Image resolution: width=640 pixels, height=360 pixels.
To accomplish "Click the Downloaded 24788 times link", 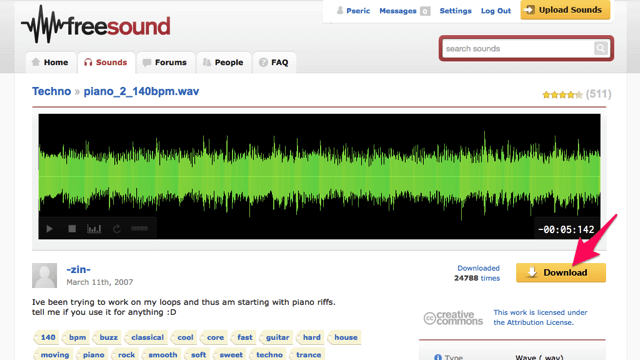I will point(477,273).
